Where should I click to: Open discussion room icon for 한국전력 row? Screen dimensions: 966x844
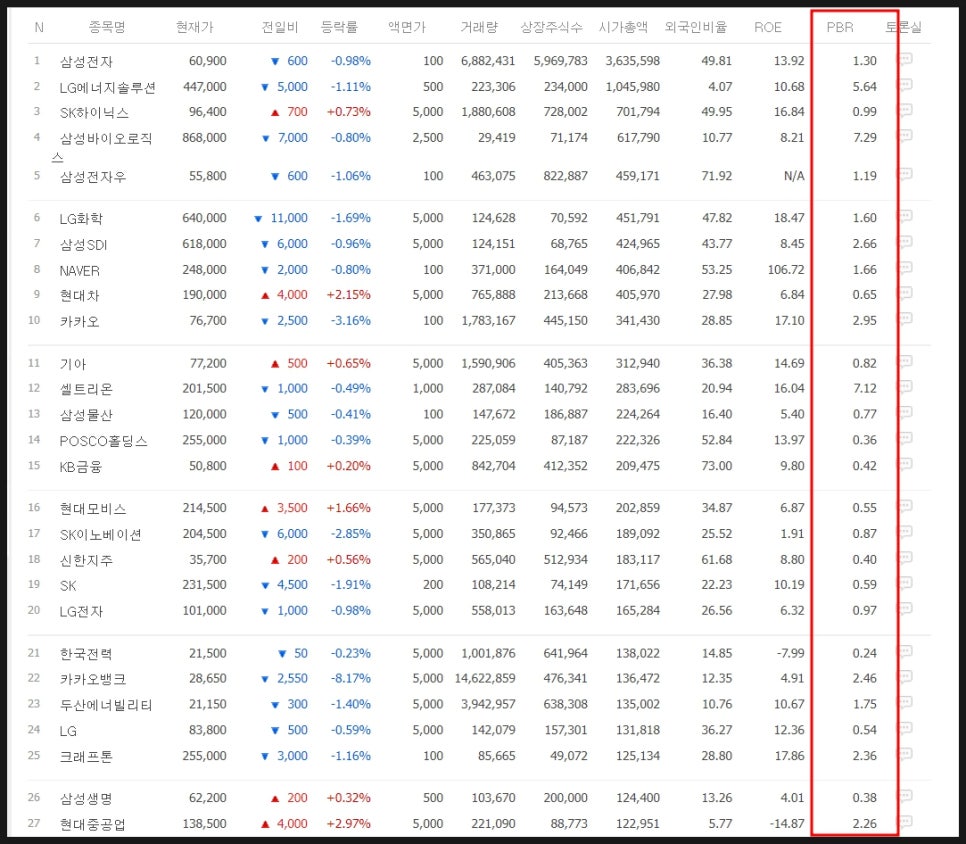pos(905,652)
